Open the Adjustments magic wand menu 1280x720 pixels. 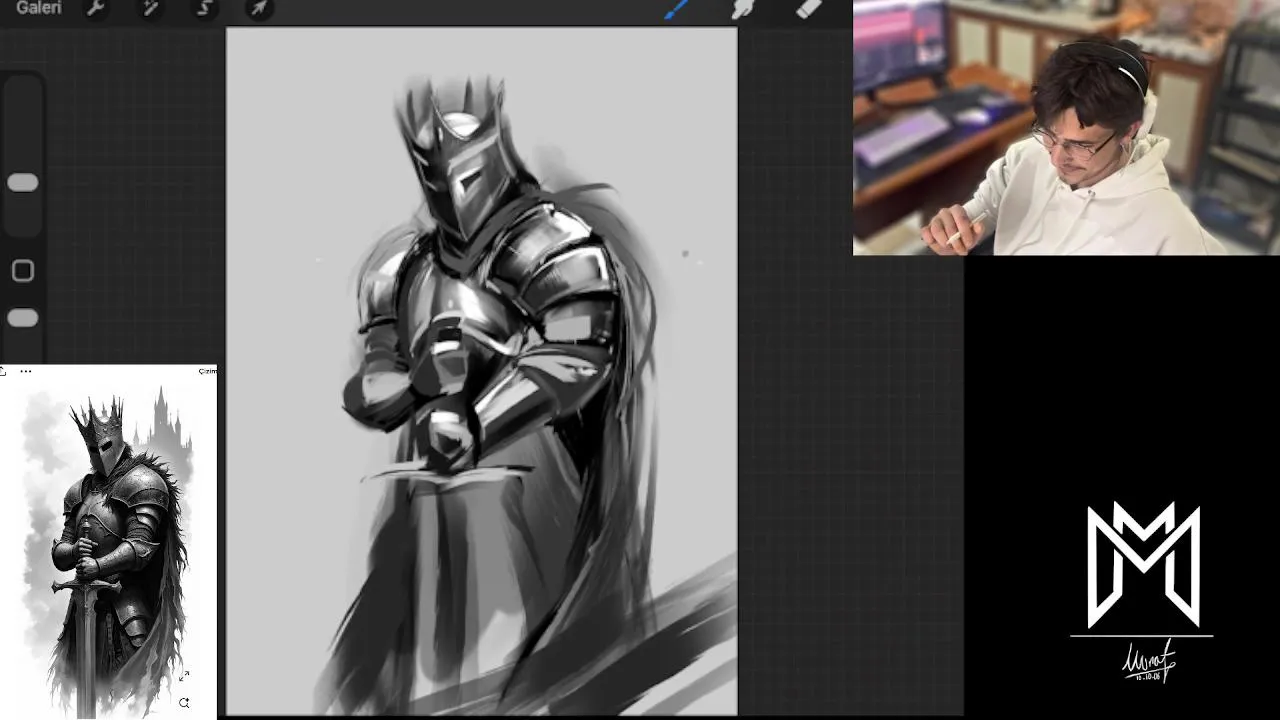coord(150,8)
